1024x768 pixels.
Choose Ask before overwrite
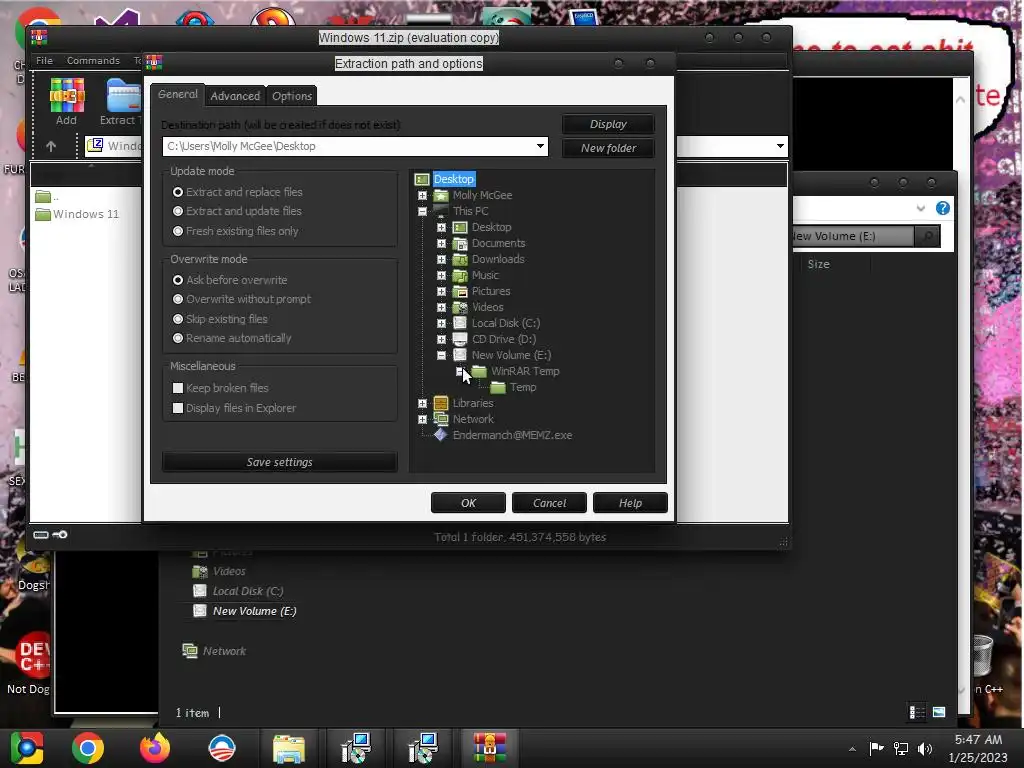coord(229,280)
